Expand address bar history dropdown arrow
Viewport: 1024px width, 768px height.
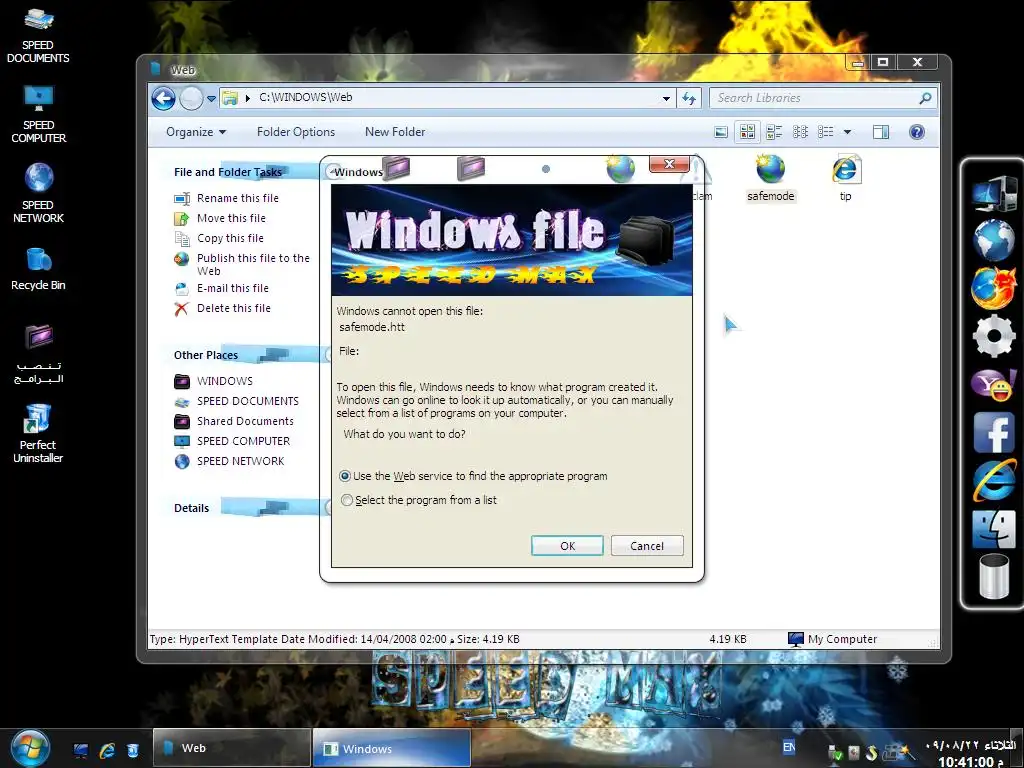click(x=666, y=99)
